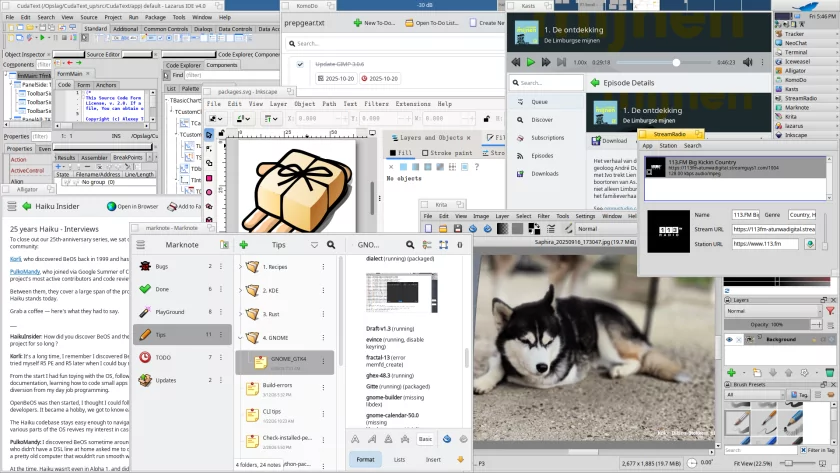Toggle Filter in Tag checkbox in Krita
This screenshot has width=840, height=473.
[x=803, y=450]
